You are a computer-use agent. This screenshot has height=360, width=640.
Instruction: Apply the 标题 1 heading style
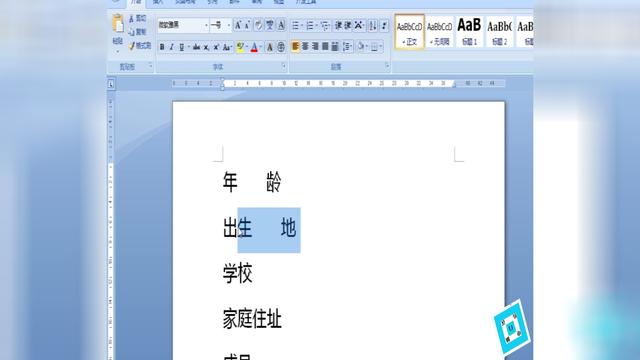click(469, 32)
